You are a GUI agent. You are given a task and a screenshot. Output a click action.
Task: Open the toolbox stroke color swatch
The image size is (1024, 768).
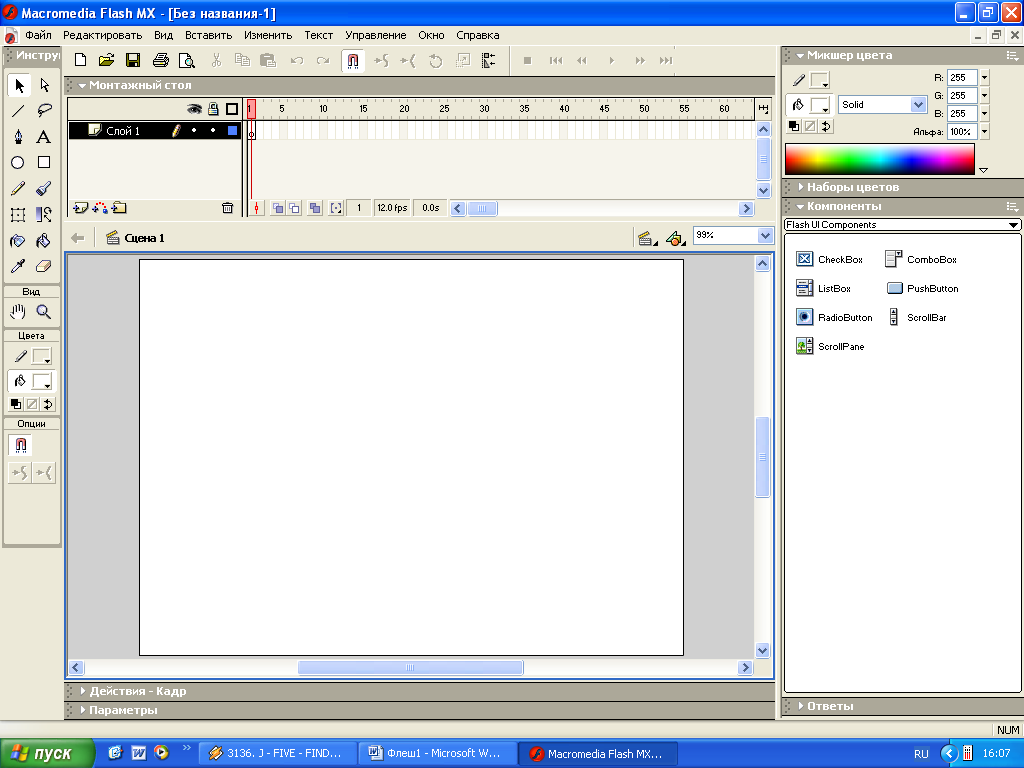click(x=42, y=357)
